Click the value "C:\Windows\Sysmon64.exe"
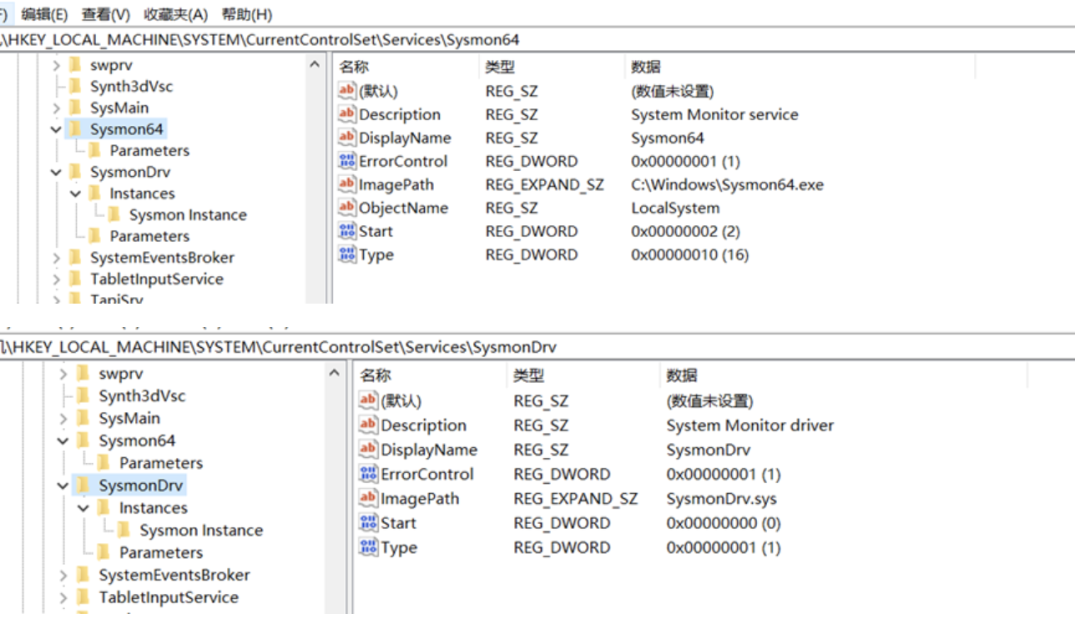This screenshot has height=634, width=1080. tap(727, 184)
